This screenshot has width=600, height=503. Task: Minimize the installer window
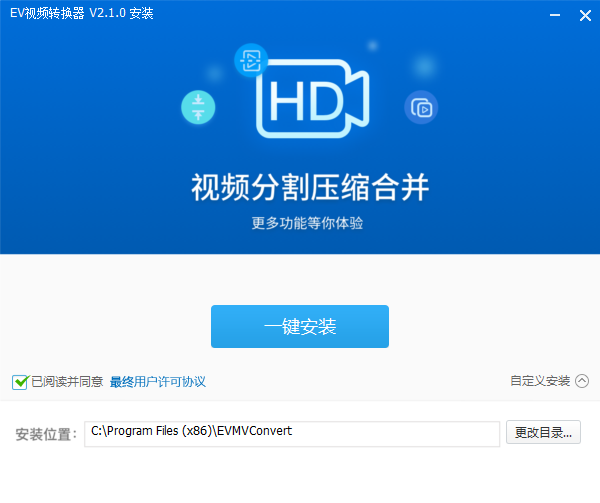tap(555, 15)
